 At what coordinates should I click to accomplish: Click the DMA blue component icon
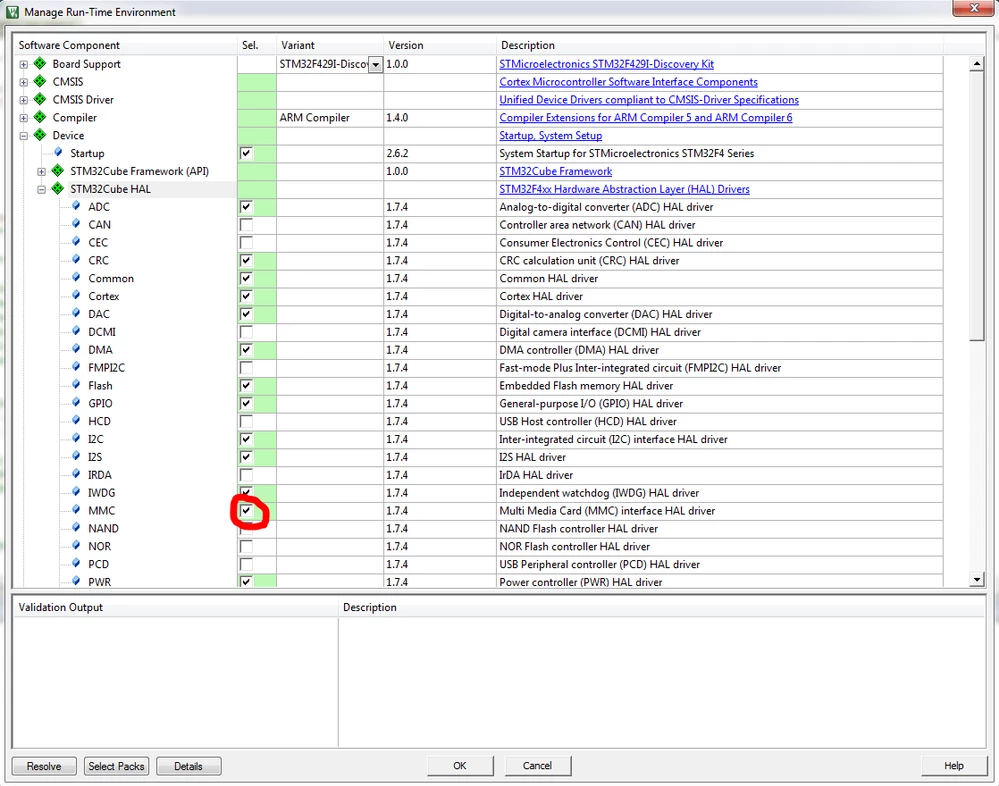click(76, 348)
